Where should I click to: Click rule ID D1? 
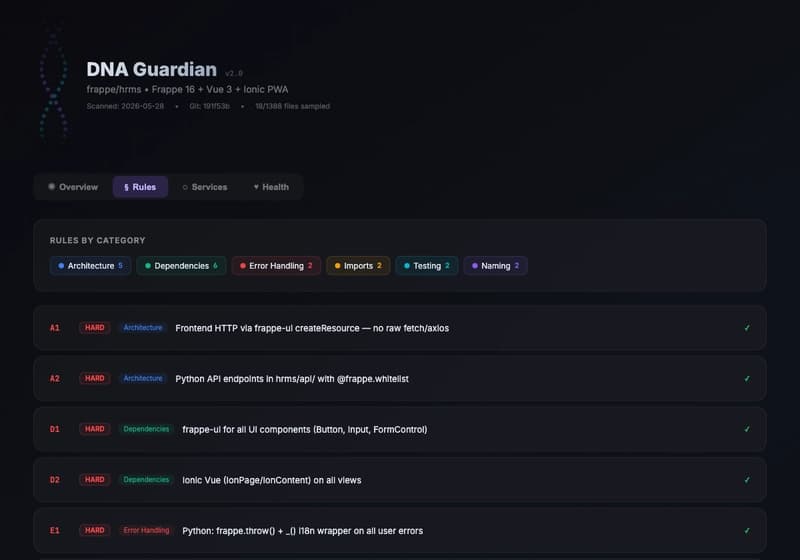point(55,429)
